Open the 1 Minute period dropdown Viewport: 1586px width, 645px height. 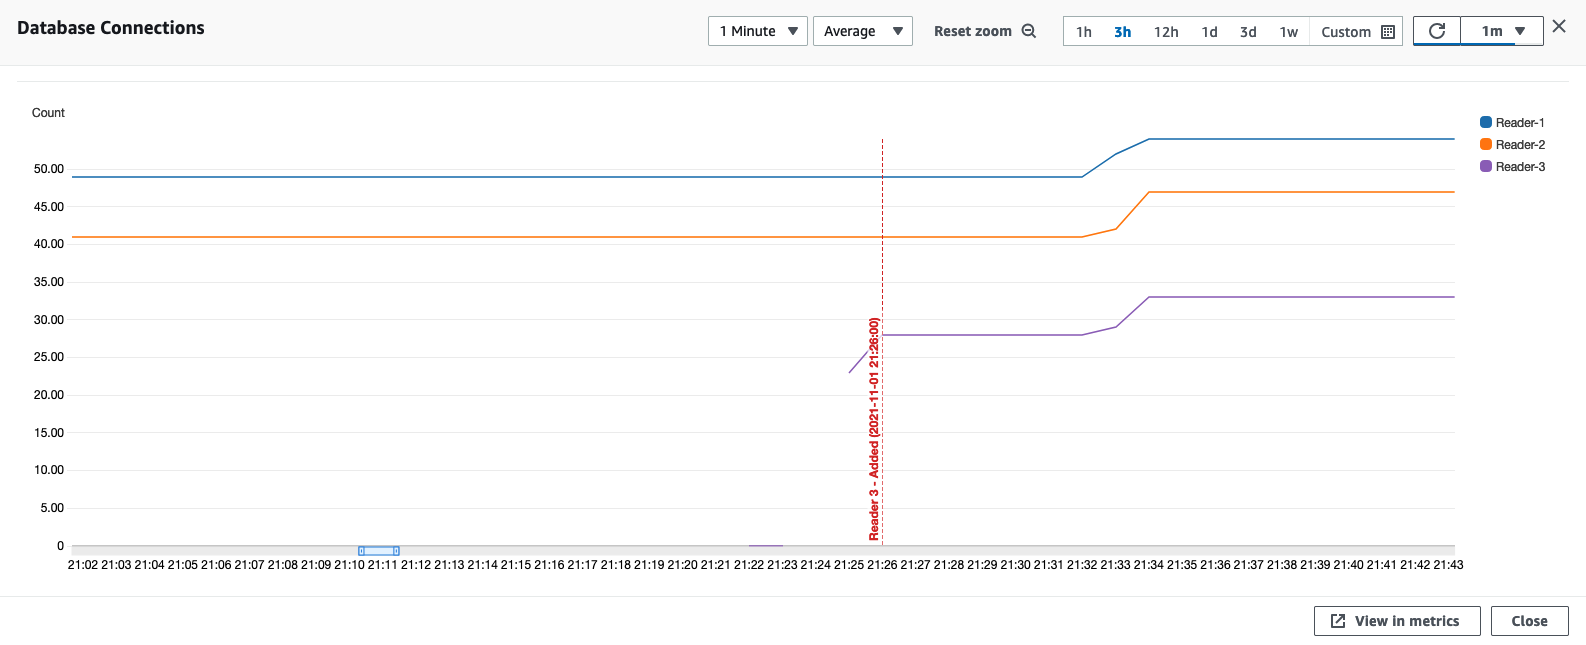click(x=757, y=31)
